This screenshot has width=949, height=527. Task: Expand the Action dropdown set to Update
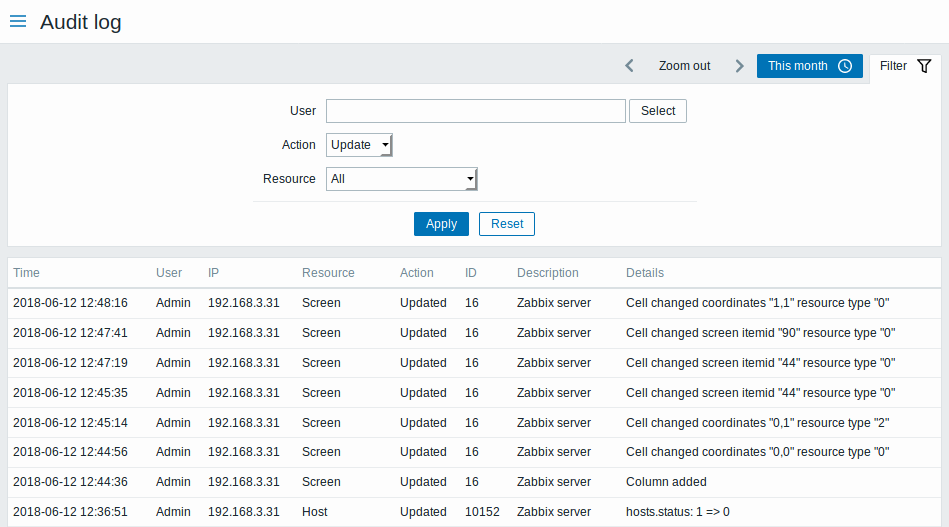(x=360, y=145)
